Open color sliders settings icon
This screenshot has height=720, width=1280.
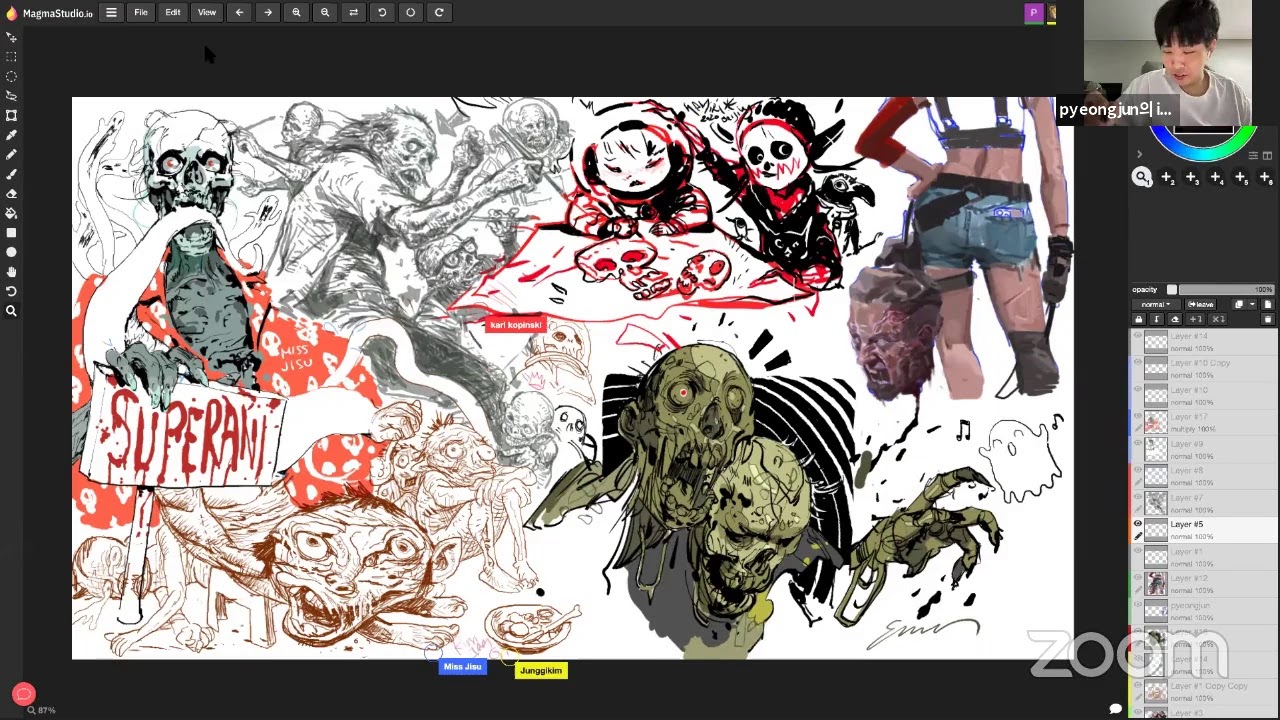tap(1254, 155)
